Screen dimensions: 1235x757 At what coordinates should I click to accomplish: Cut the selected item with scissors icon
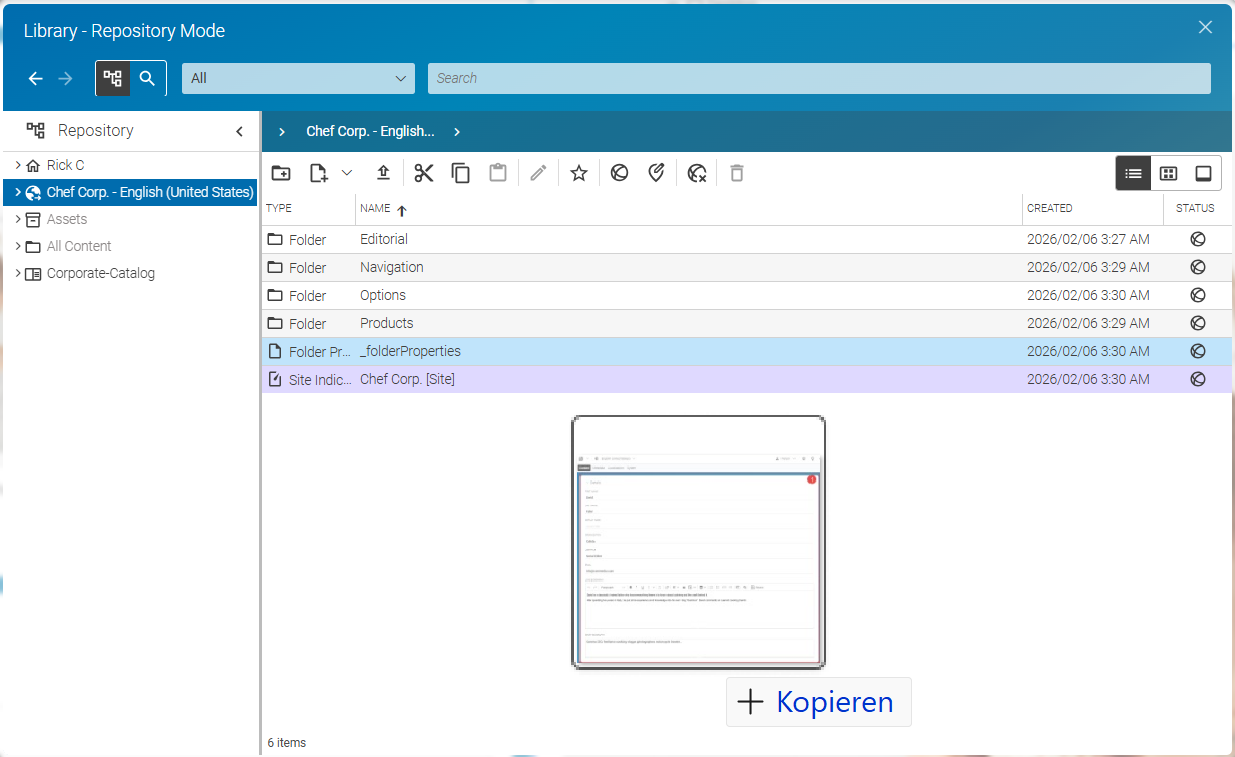coord(424,173)
